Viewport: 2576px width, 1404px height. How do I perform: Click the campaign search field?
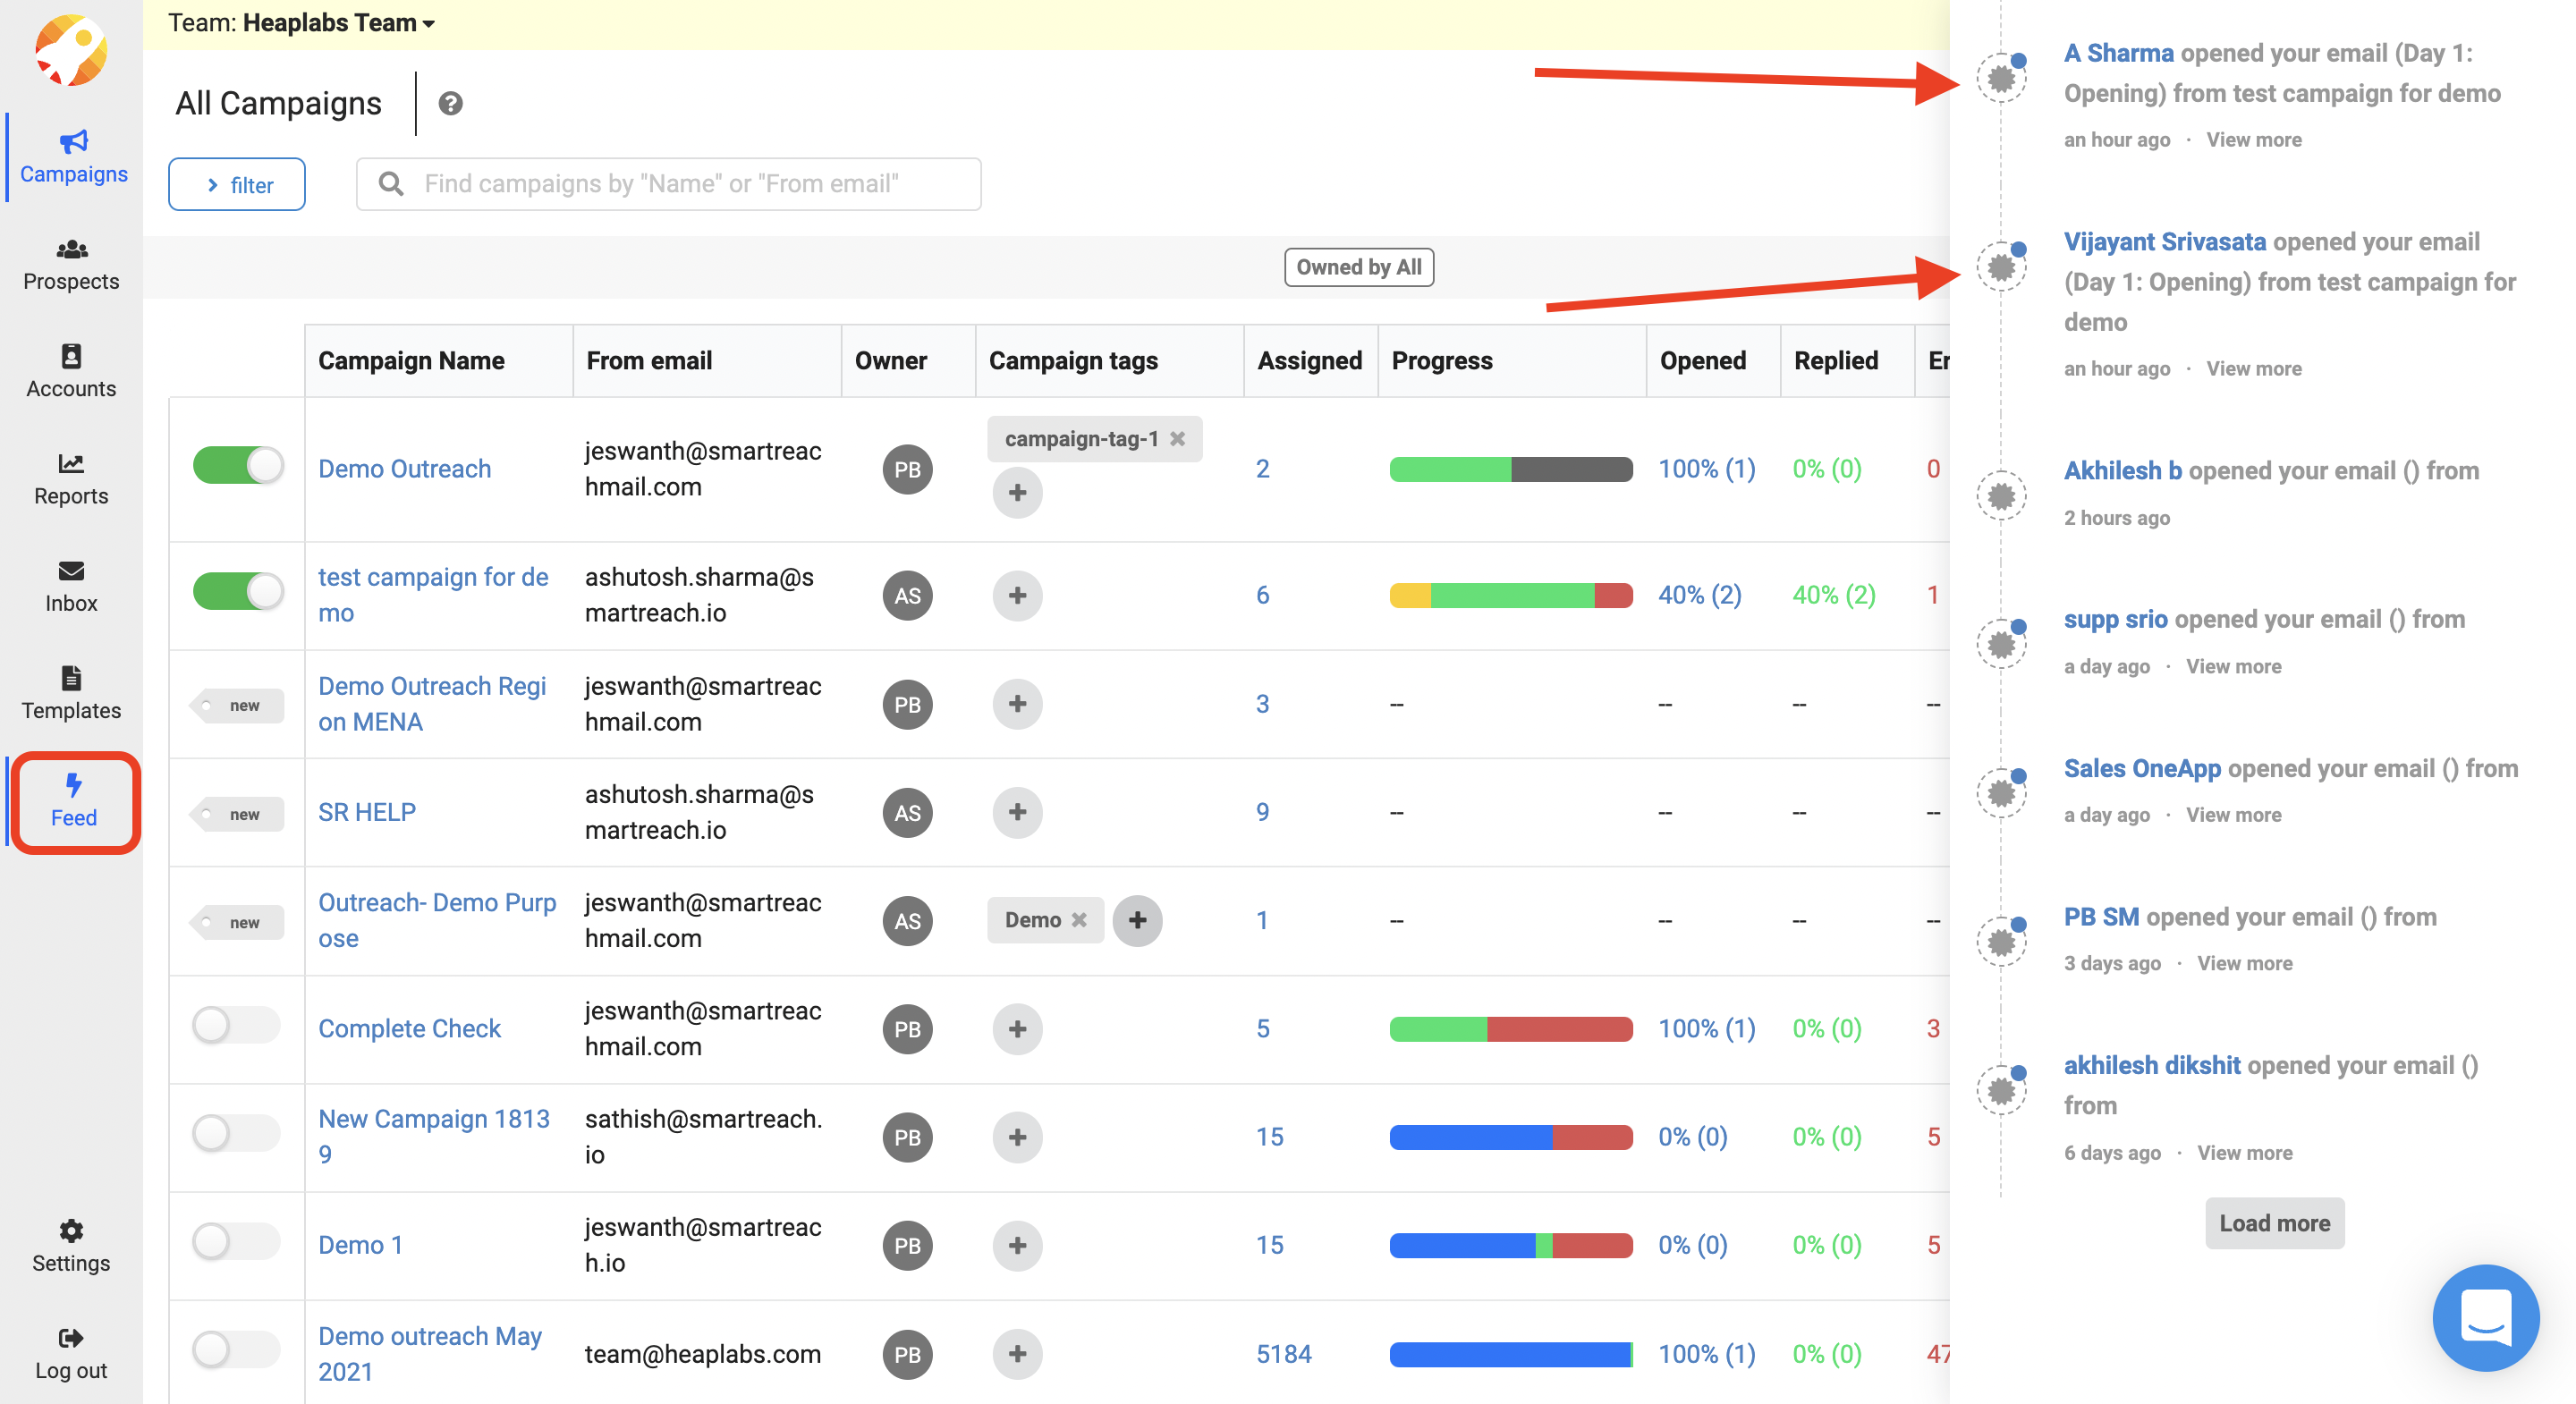(668, 184)
